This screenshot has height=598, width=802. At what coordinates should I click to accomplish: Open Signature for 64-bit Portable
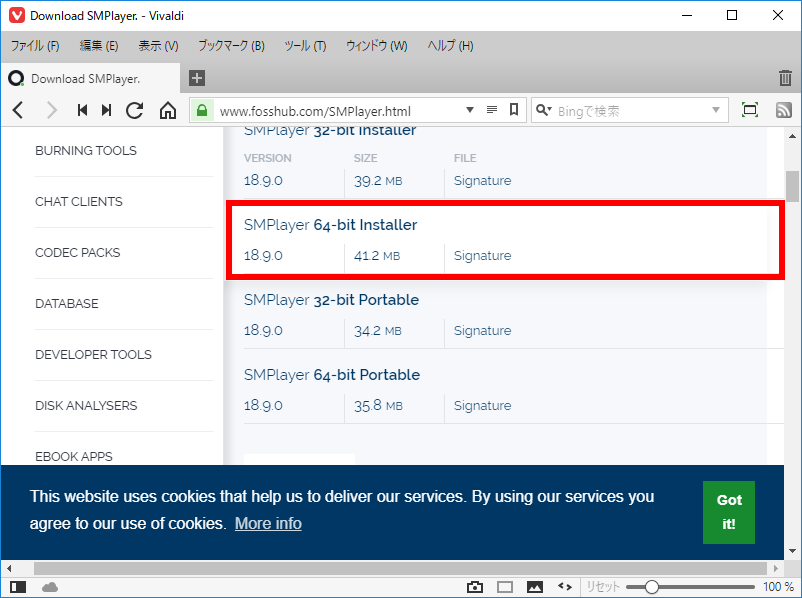482,406
